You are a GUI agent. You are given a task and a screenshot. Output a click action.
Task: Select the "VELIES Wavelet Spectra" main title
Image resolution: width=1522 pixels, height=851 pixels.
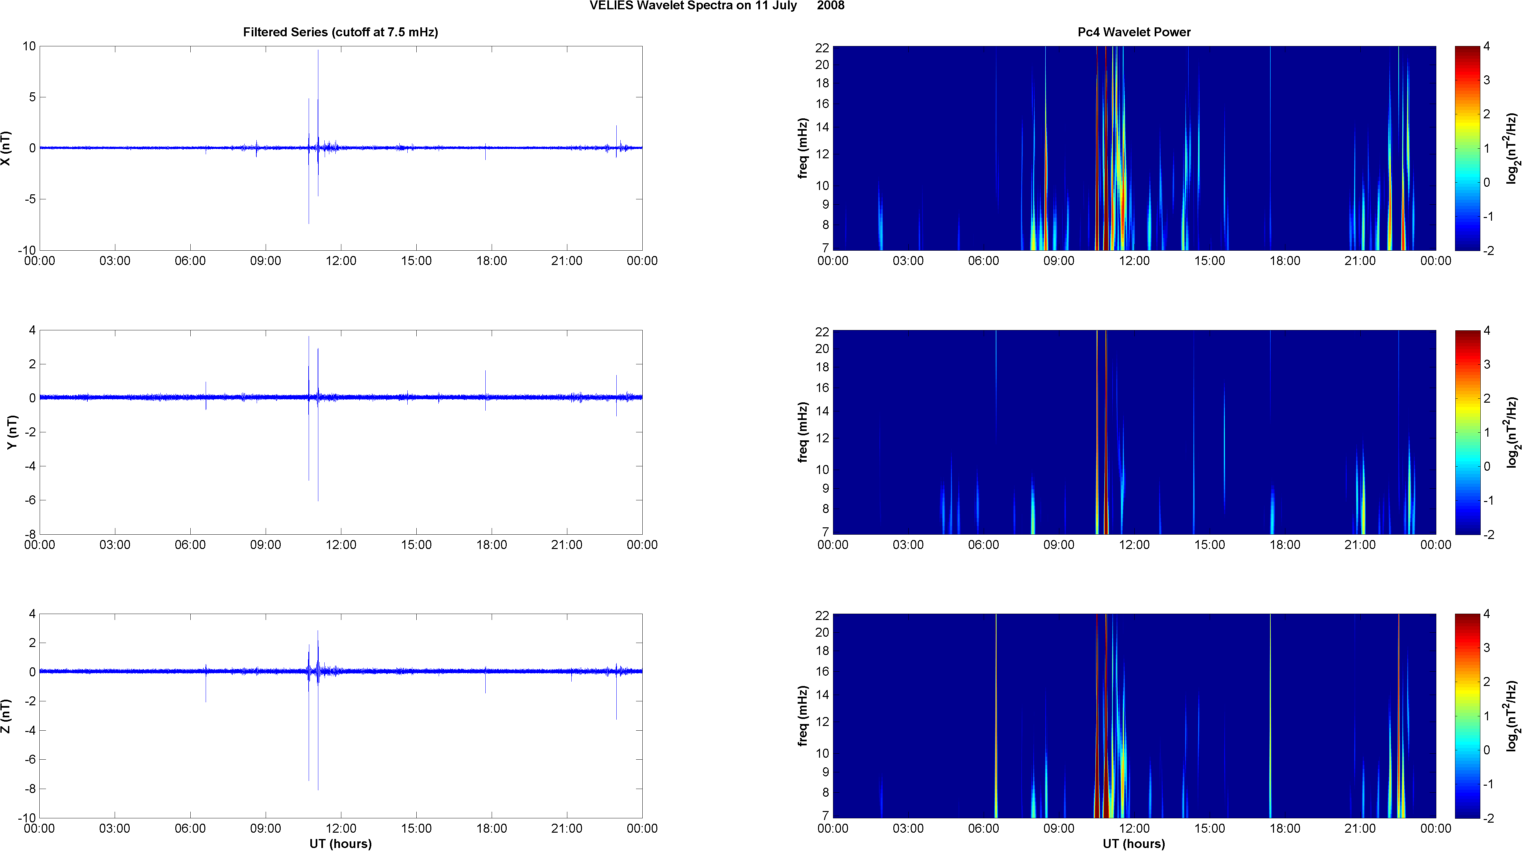(x=716, y=6)
